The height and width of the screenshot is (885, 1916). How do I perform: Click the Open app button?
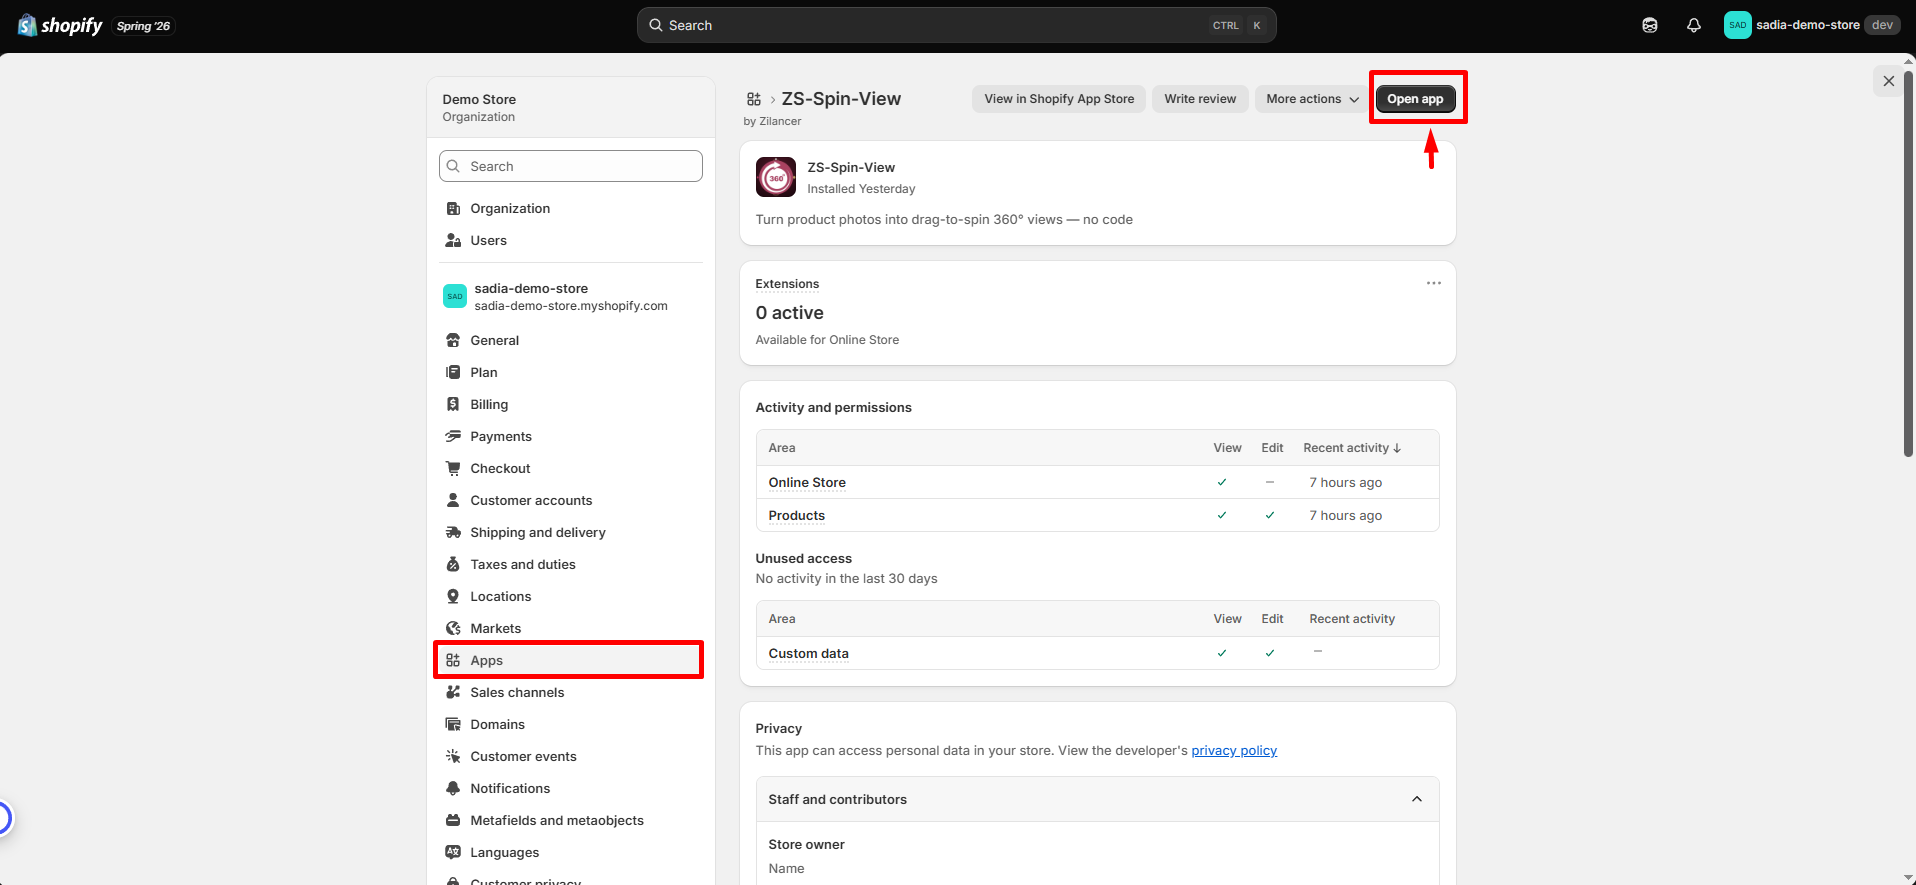click(1415, 99)
